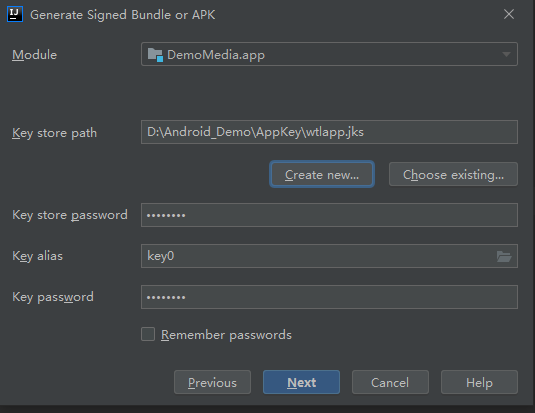Cancel the signing dialog

pyautogui.click(x=390, y=382)
